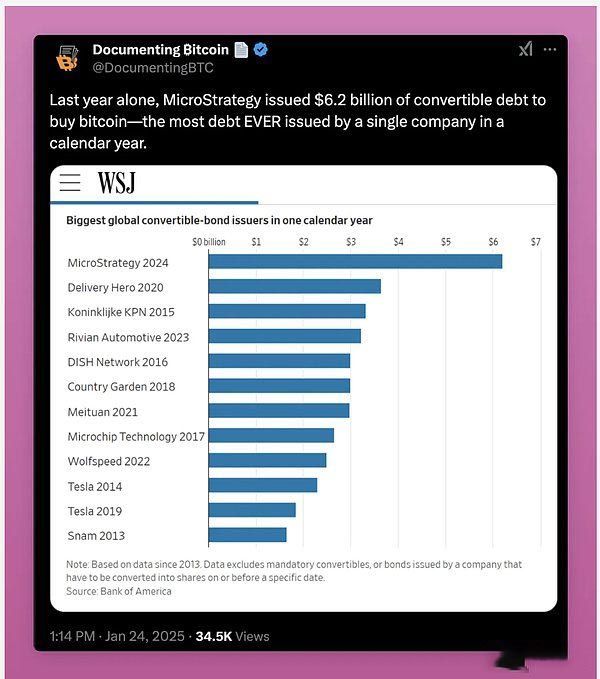Click the 34.5K Views count

pos(231,636)
